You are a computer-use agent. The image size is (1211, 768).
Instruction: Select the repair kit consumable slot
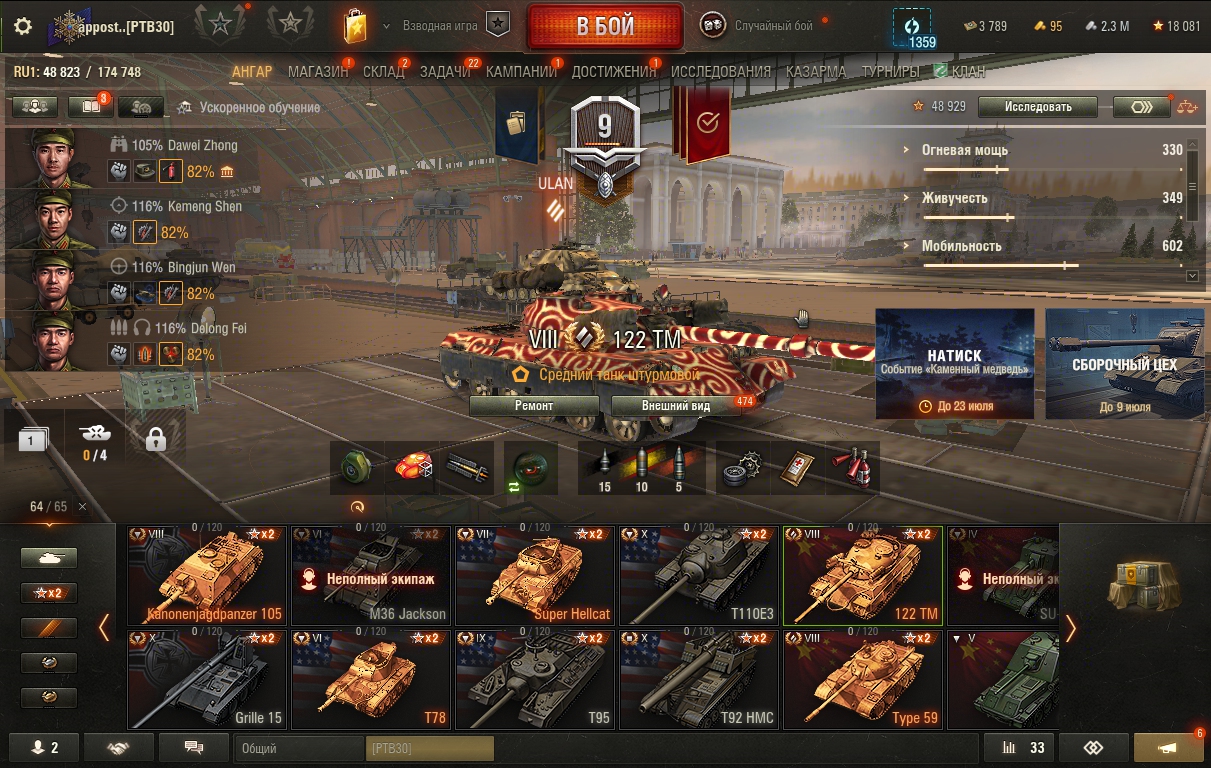(x=744, y=467)
